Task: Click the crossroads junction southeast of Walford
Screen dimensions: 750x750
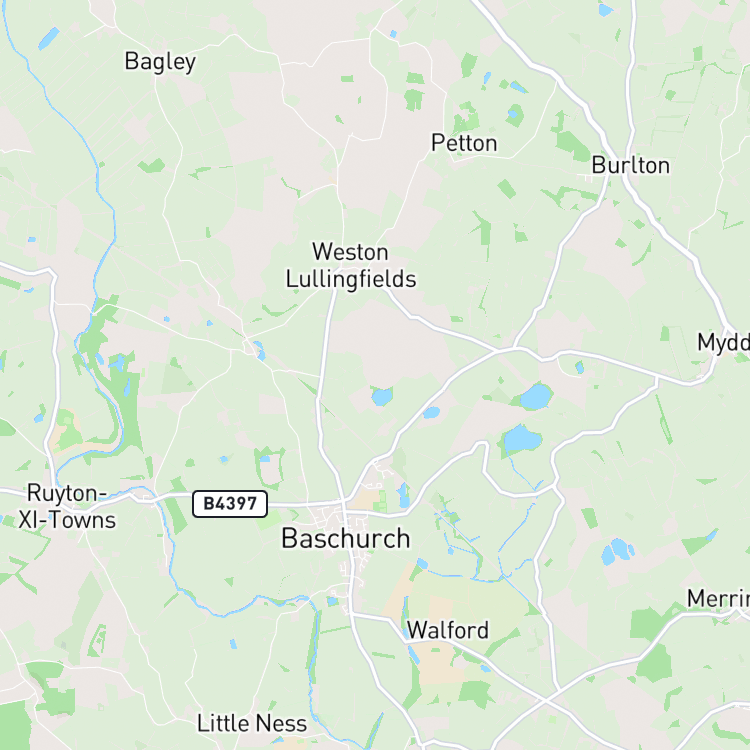Action: point(546,700)
